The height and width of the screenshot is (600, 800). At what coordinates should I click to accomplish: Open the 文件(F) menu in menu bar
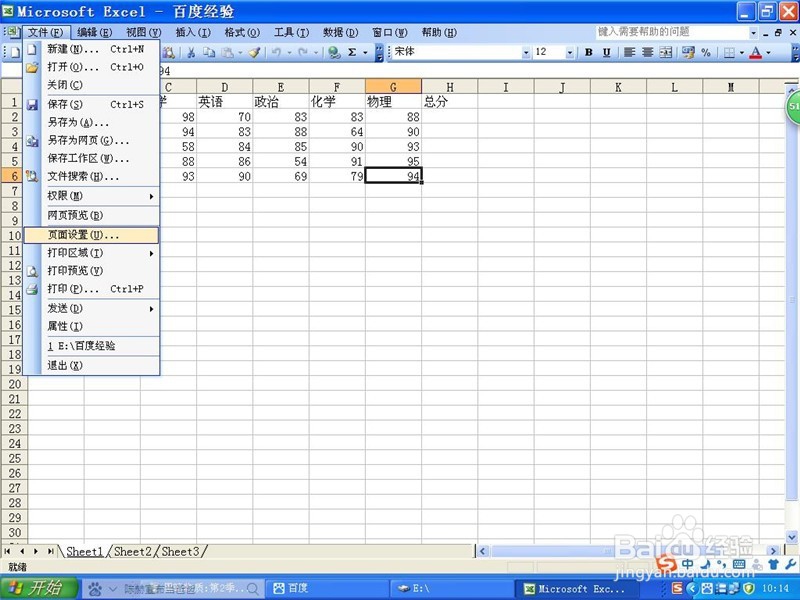[45, 32]
